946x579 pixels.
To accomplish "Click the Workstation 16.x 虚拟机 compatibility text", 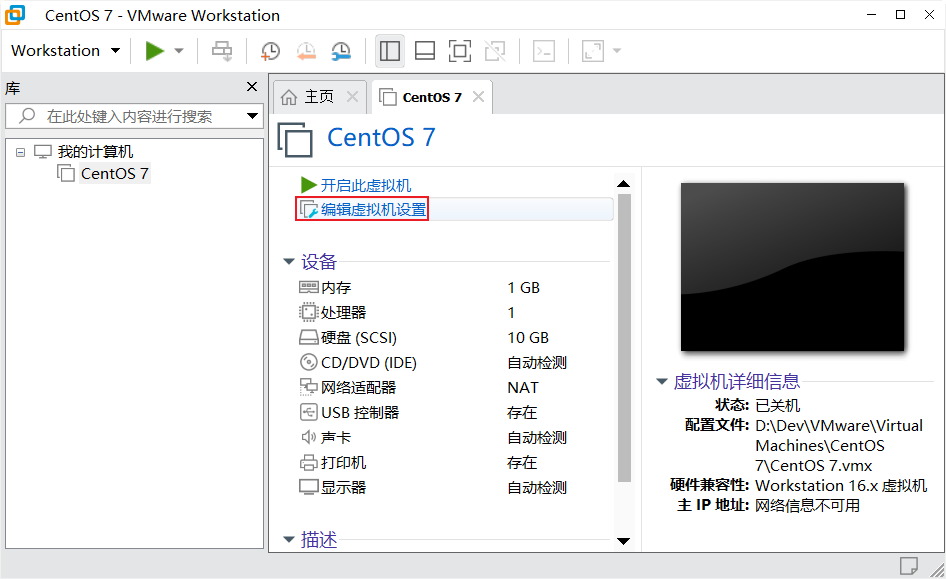I will (x=841, y=486).
